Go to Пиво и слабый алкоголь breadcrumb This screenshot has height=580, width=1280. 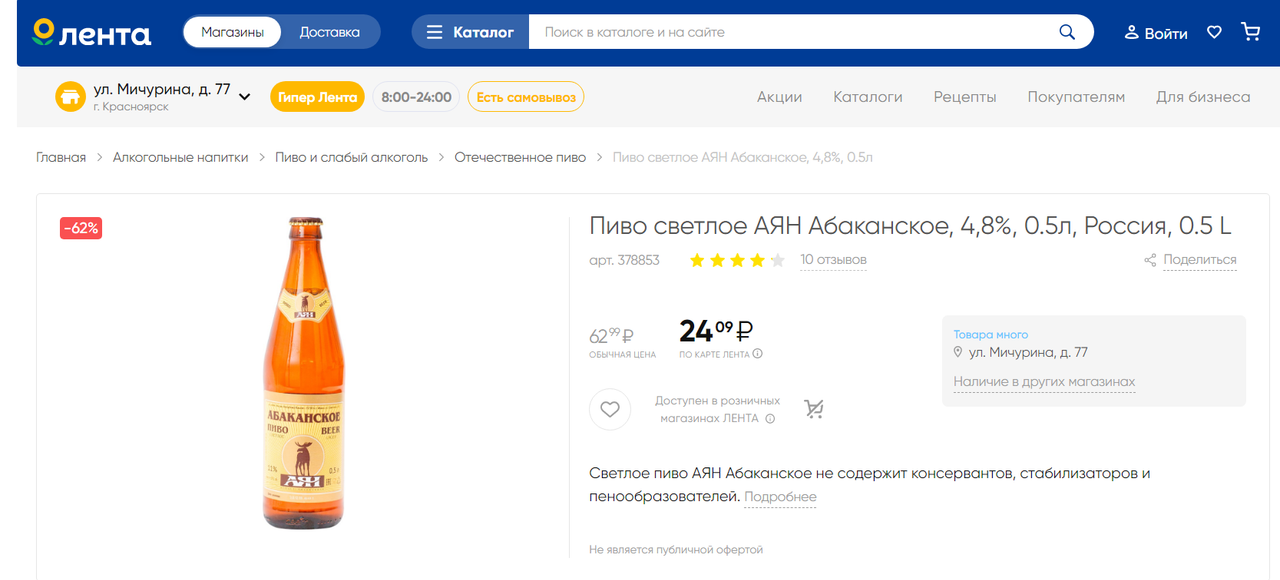[x=351, y=157]
